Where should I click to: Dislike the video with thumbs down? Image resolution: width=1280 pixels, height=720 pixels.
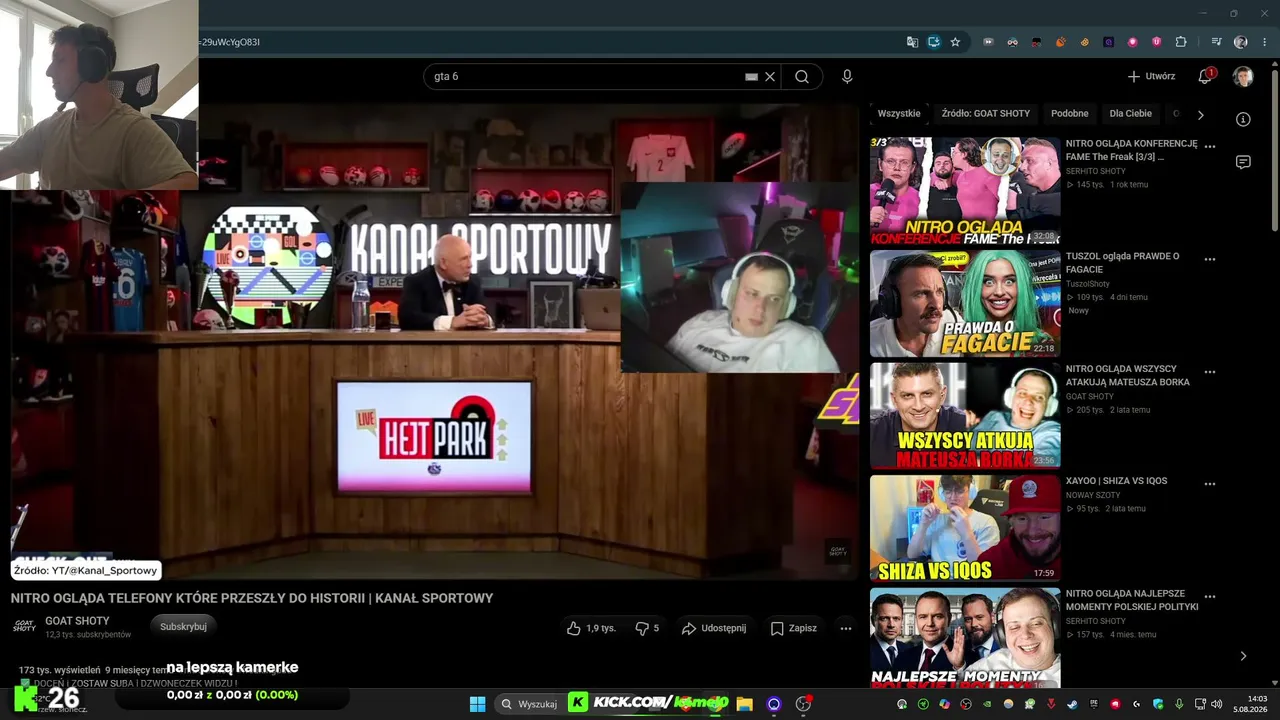pos(647,628)
